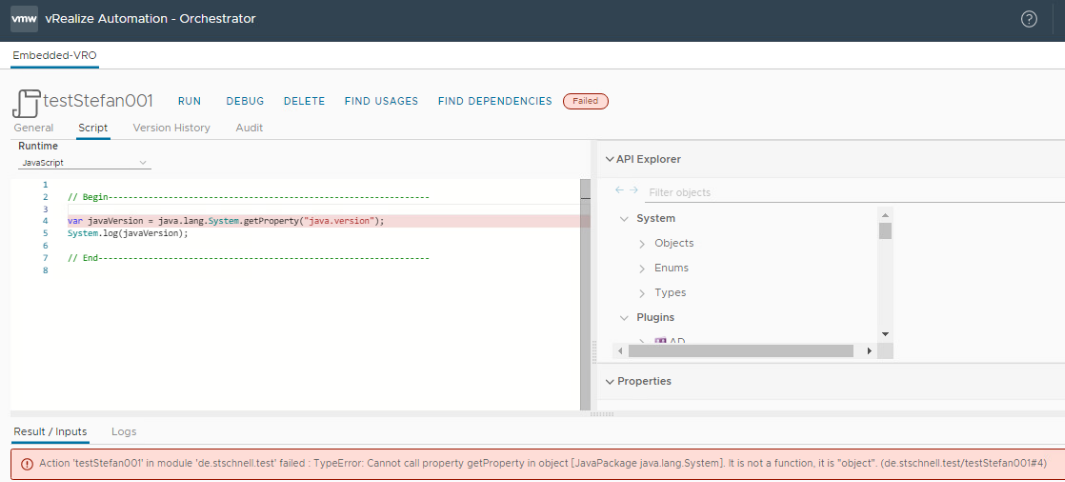Click the AD plugin icon
Screen dimensions: 1065x482
point(660,341)
